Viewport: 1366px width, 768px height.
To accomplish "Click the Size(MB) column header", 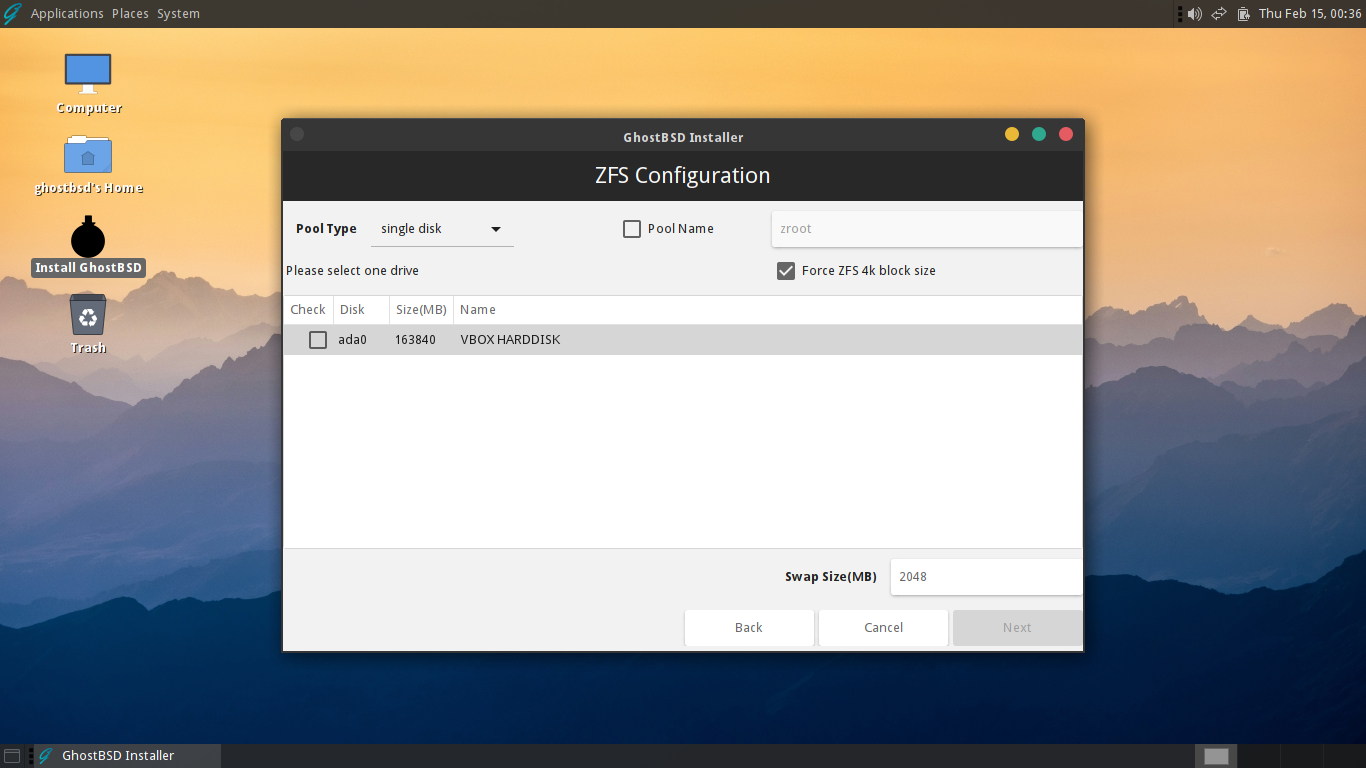I will click(x=421, y=310).
